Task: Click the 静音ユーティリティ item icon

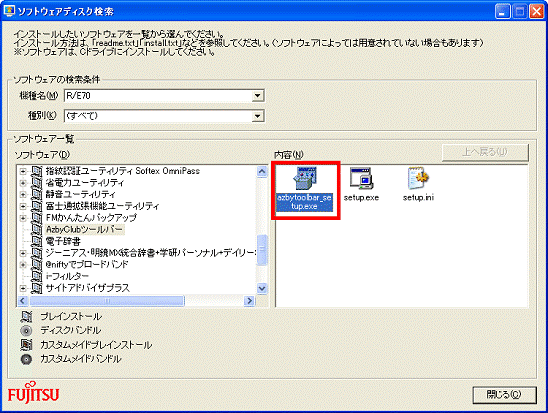Action: pyautogui.click(x=37, y=194)
